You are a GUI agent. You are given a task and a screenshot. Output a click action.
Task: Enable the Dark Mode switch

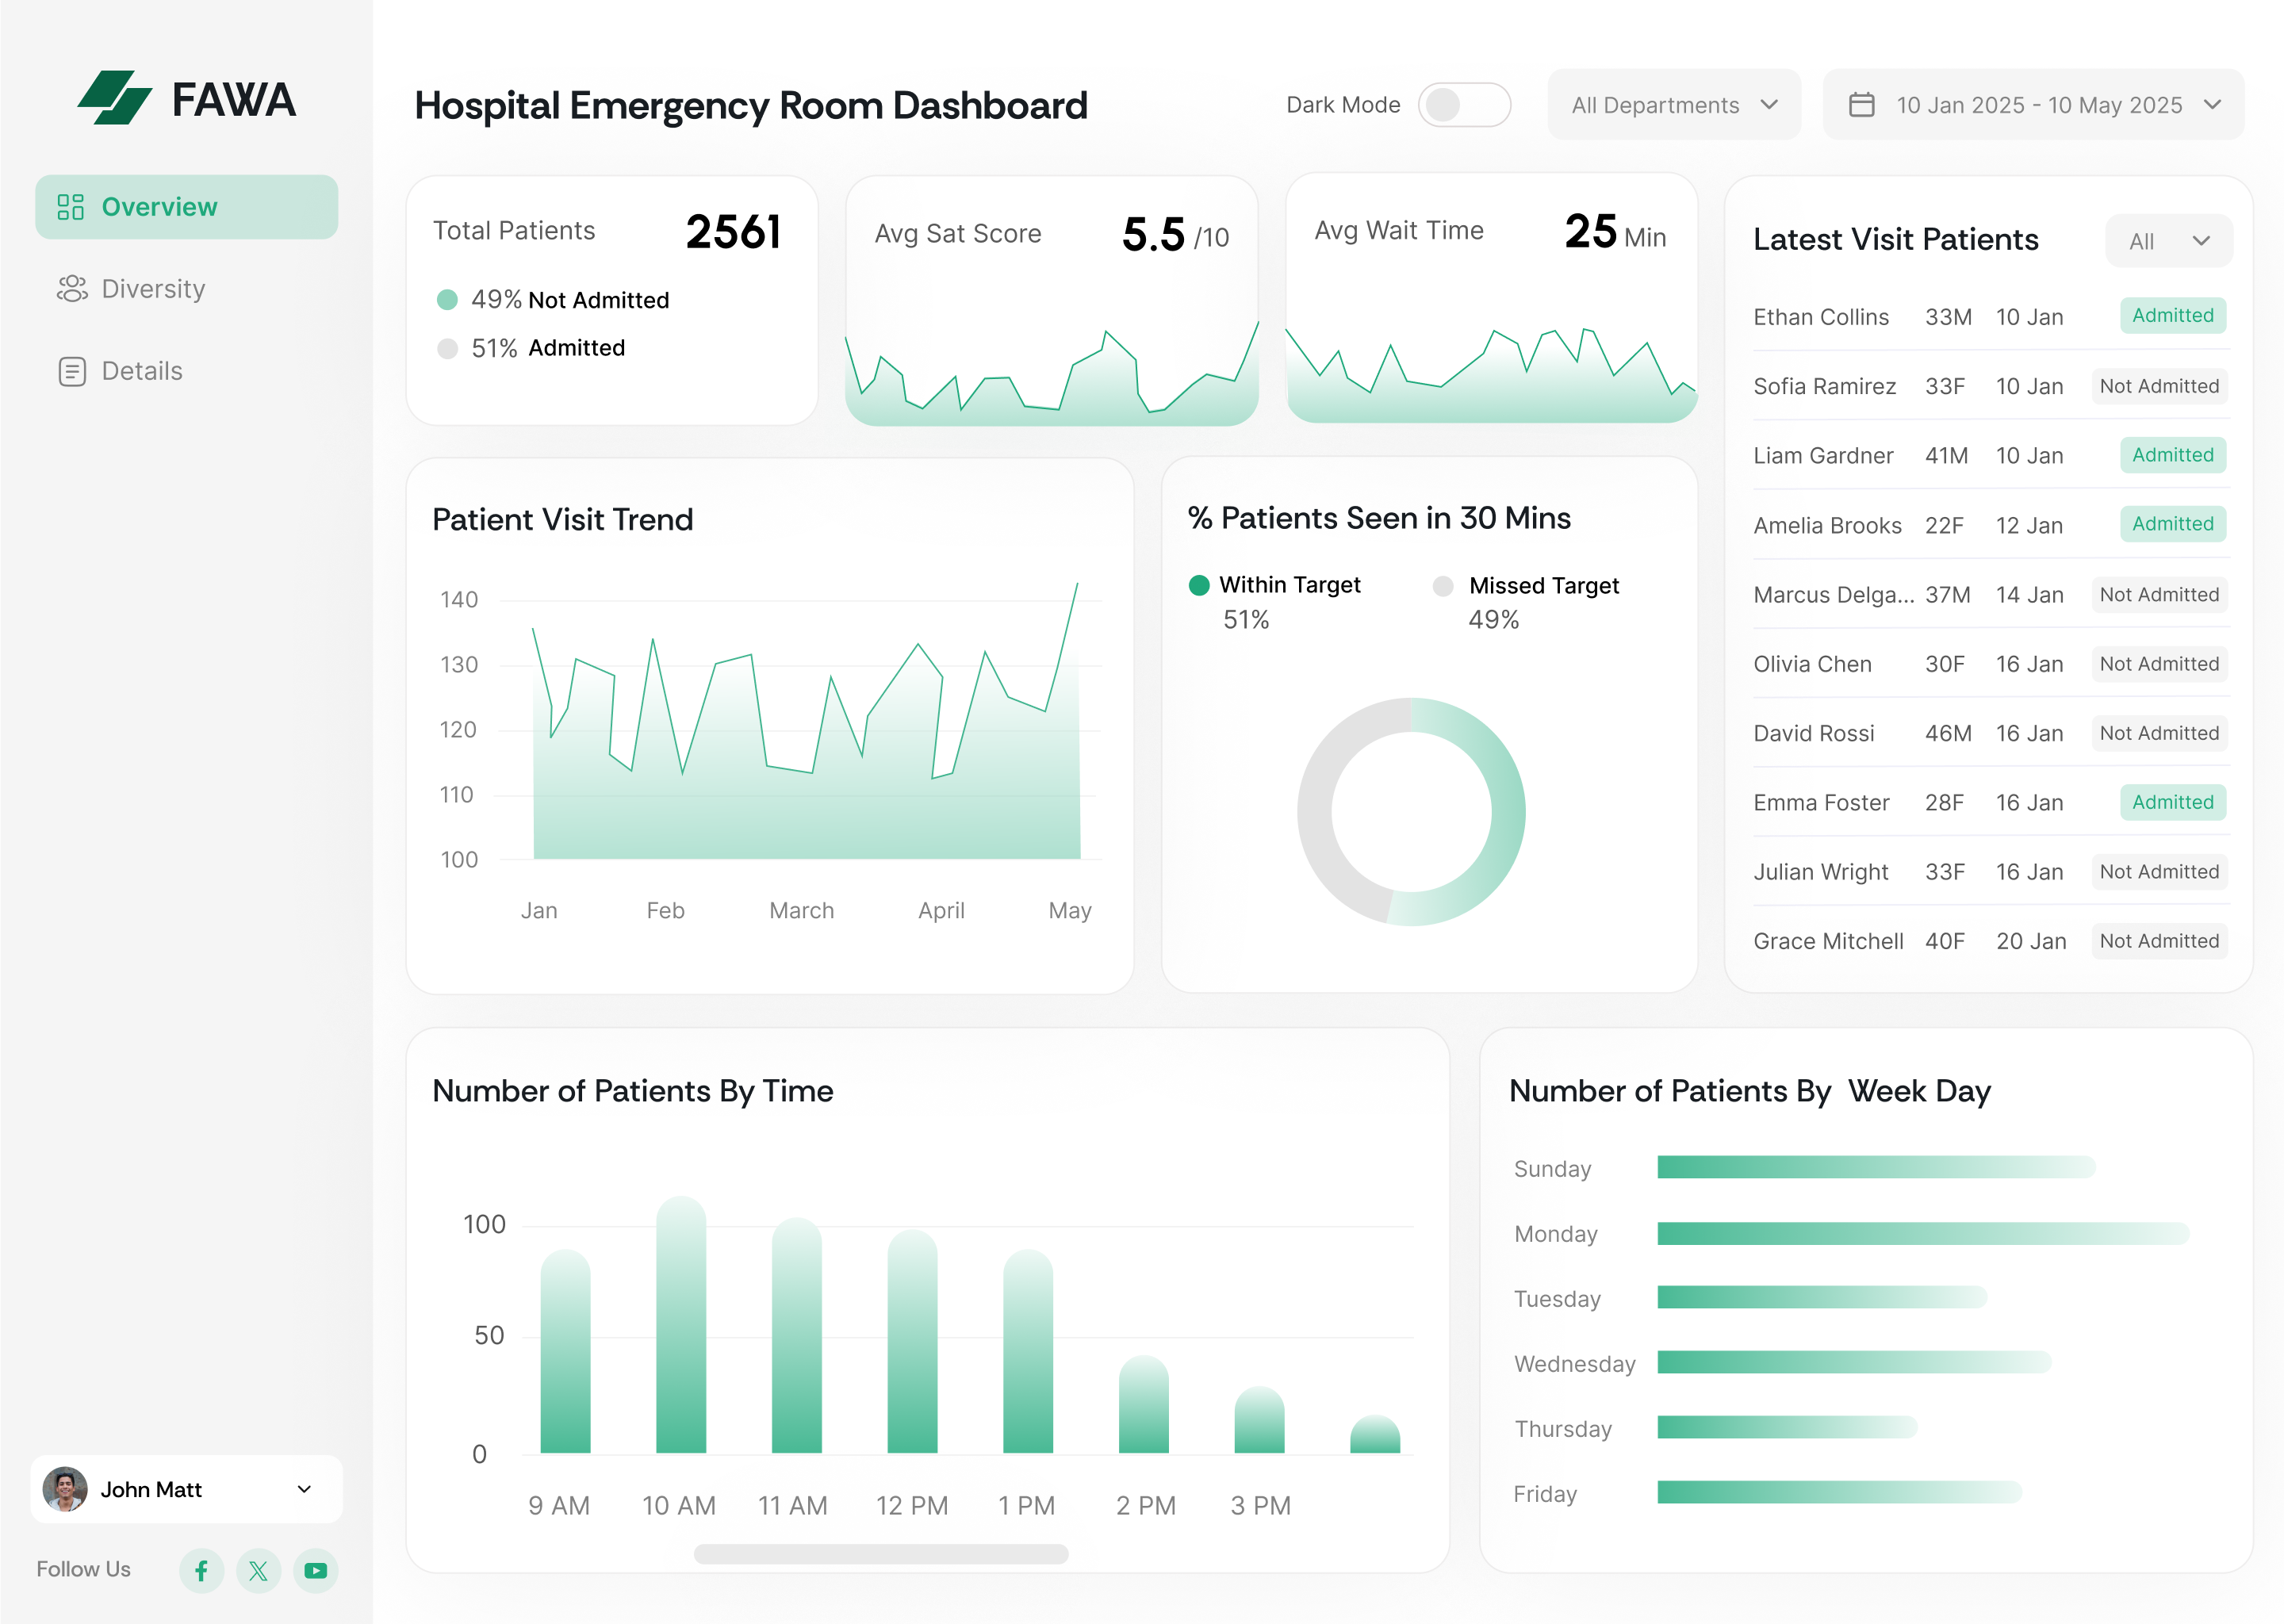coord(1463,105)
